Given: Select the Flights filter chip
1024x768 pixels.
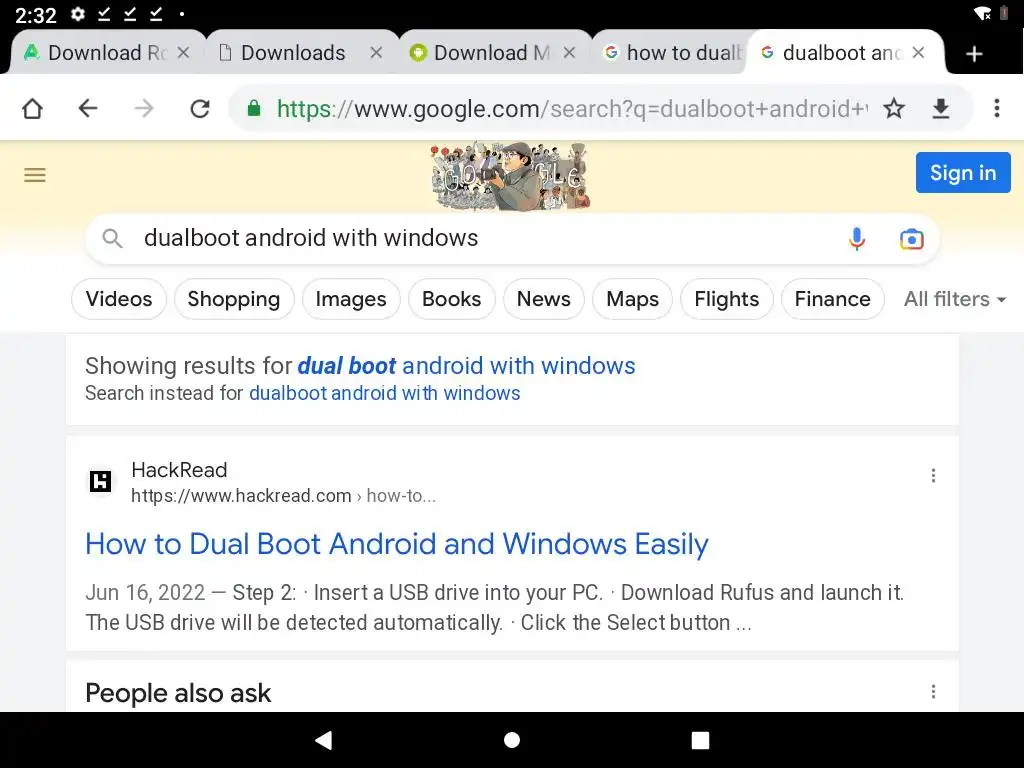Looking at the screenshot, I should pos(726,299).
